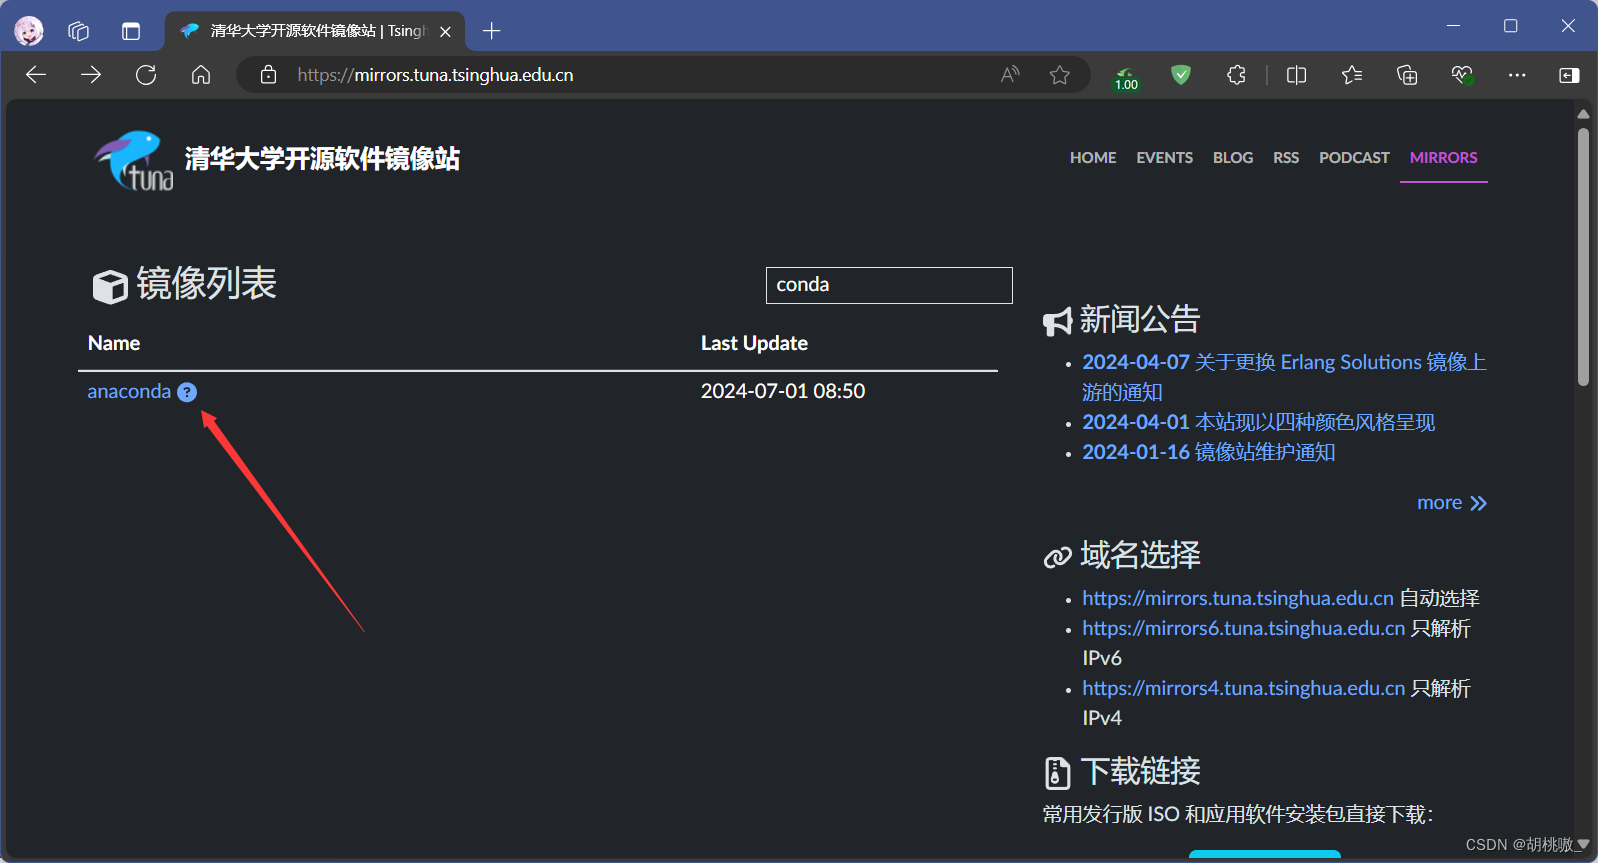Close the Tsinghua mirror tab
The height and width of the screenshot is (863, 1598).
(x=445, y=32)
